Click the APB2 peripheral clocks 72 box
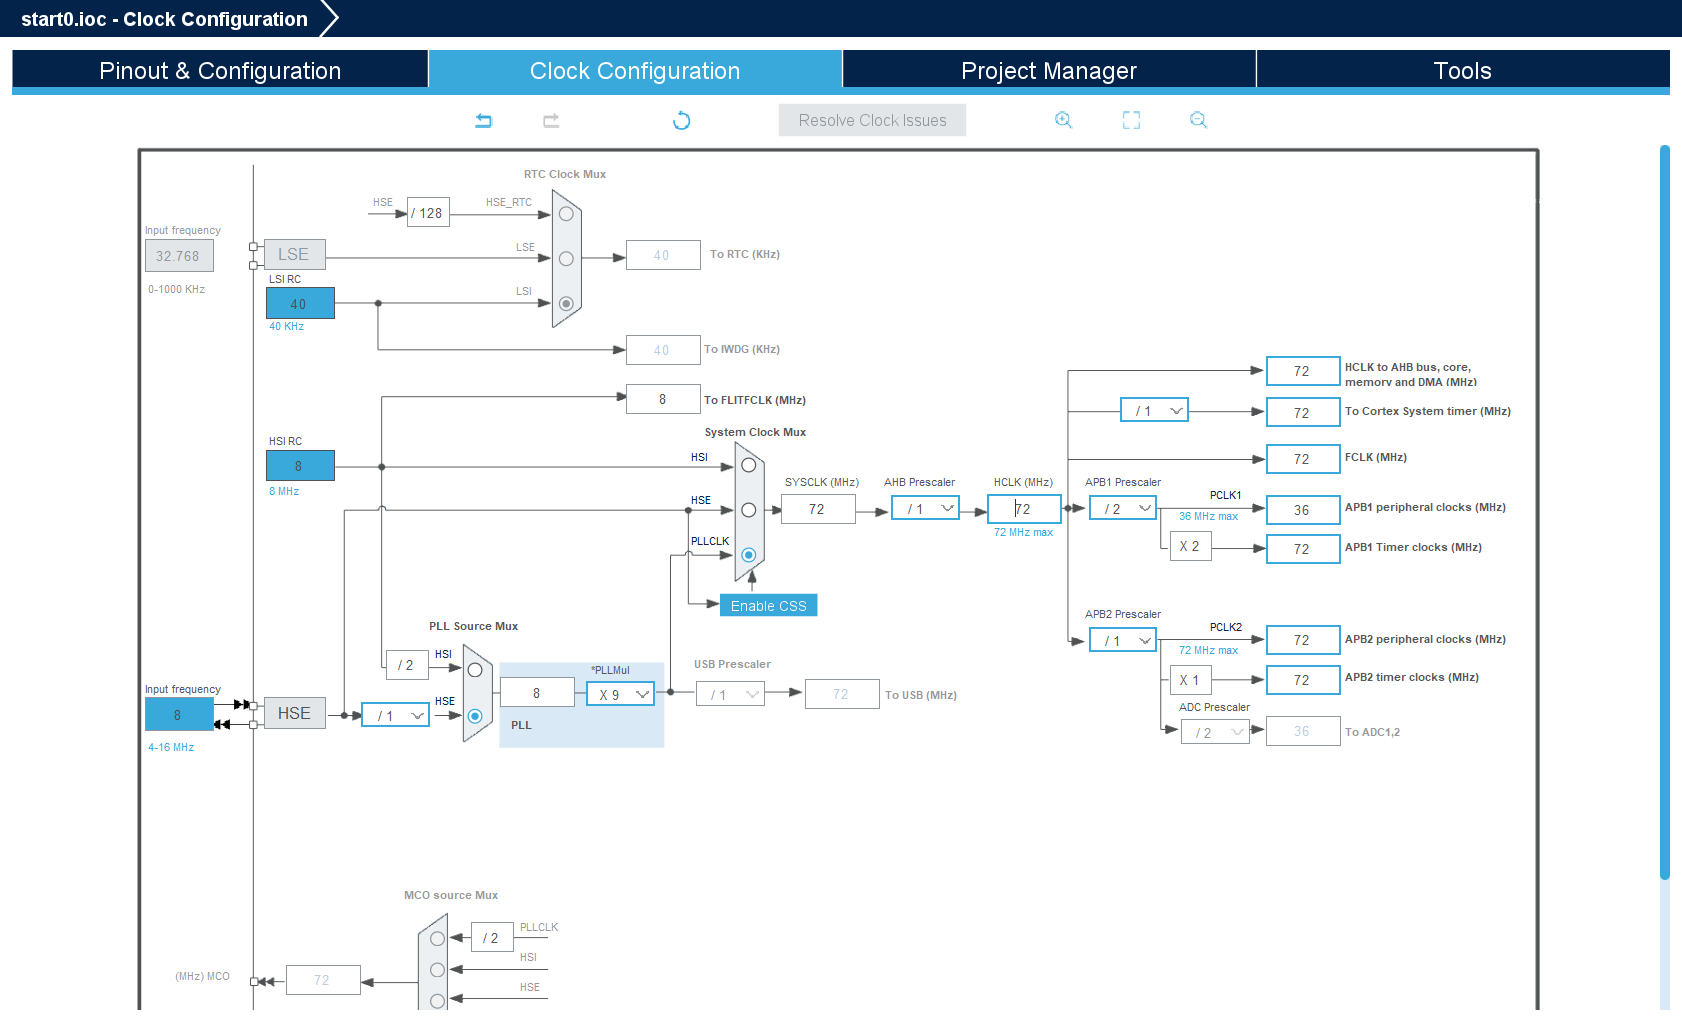This screenshot has width=1682, height=1022. (x=1303, y=640)
